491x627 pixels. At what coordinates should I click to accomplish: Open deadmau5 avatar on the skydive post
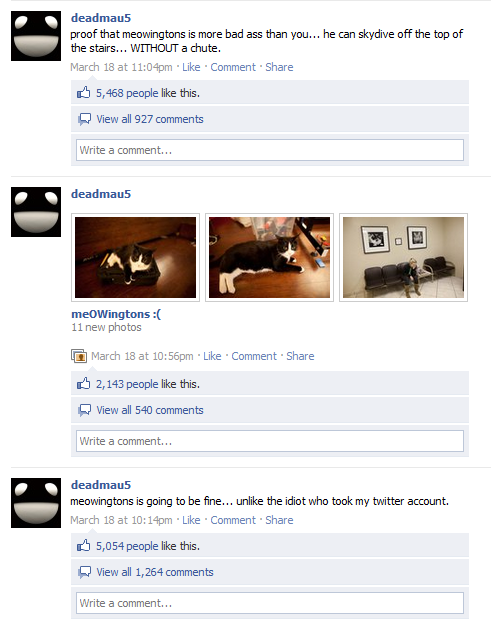[x=36, y=36]
